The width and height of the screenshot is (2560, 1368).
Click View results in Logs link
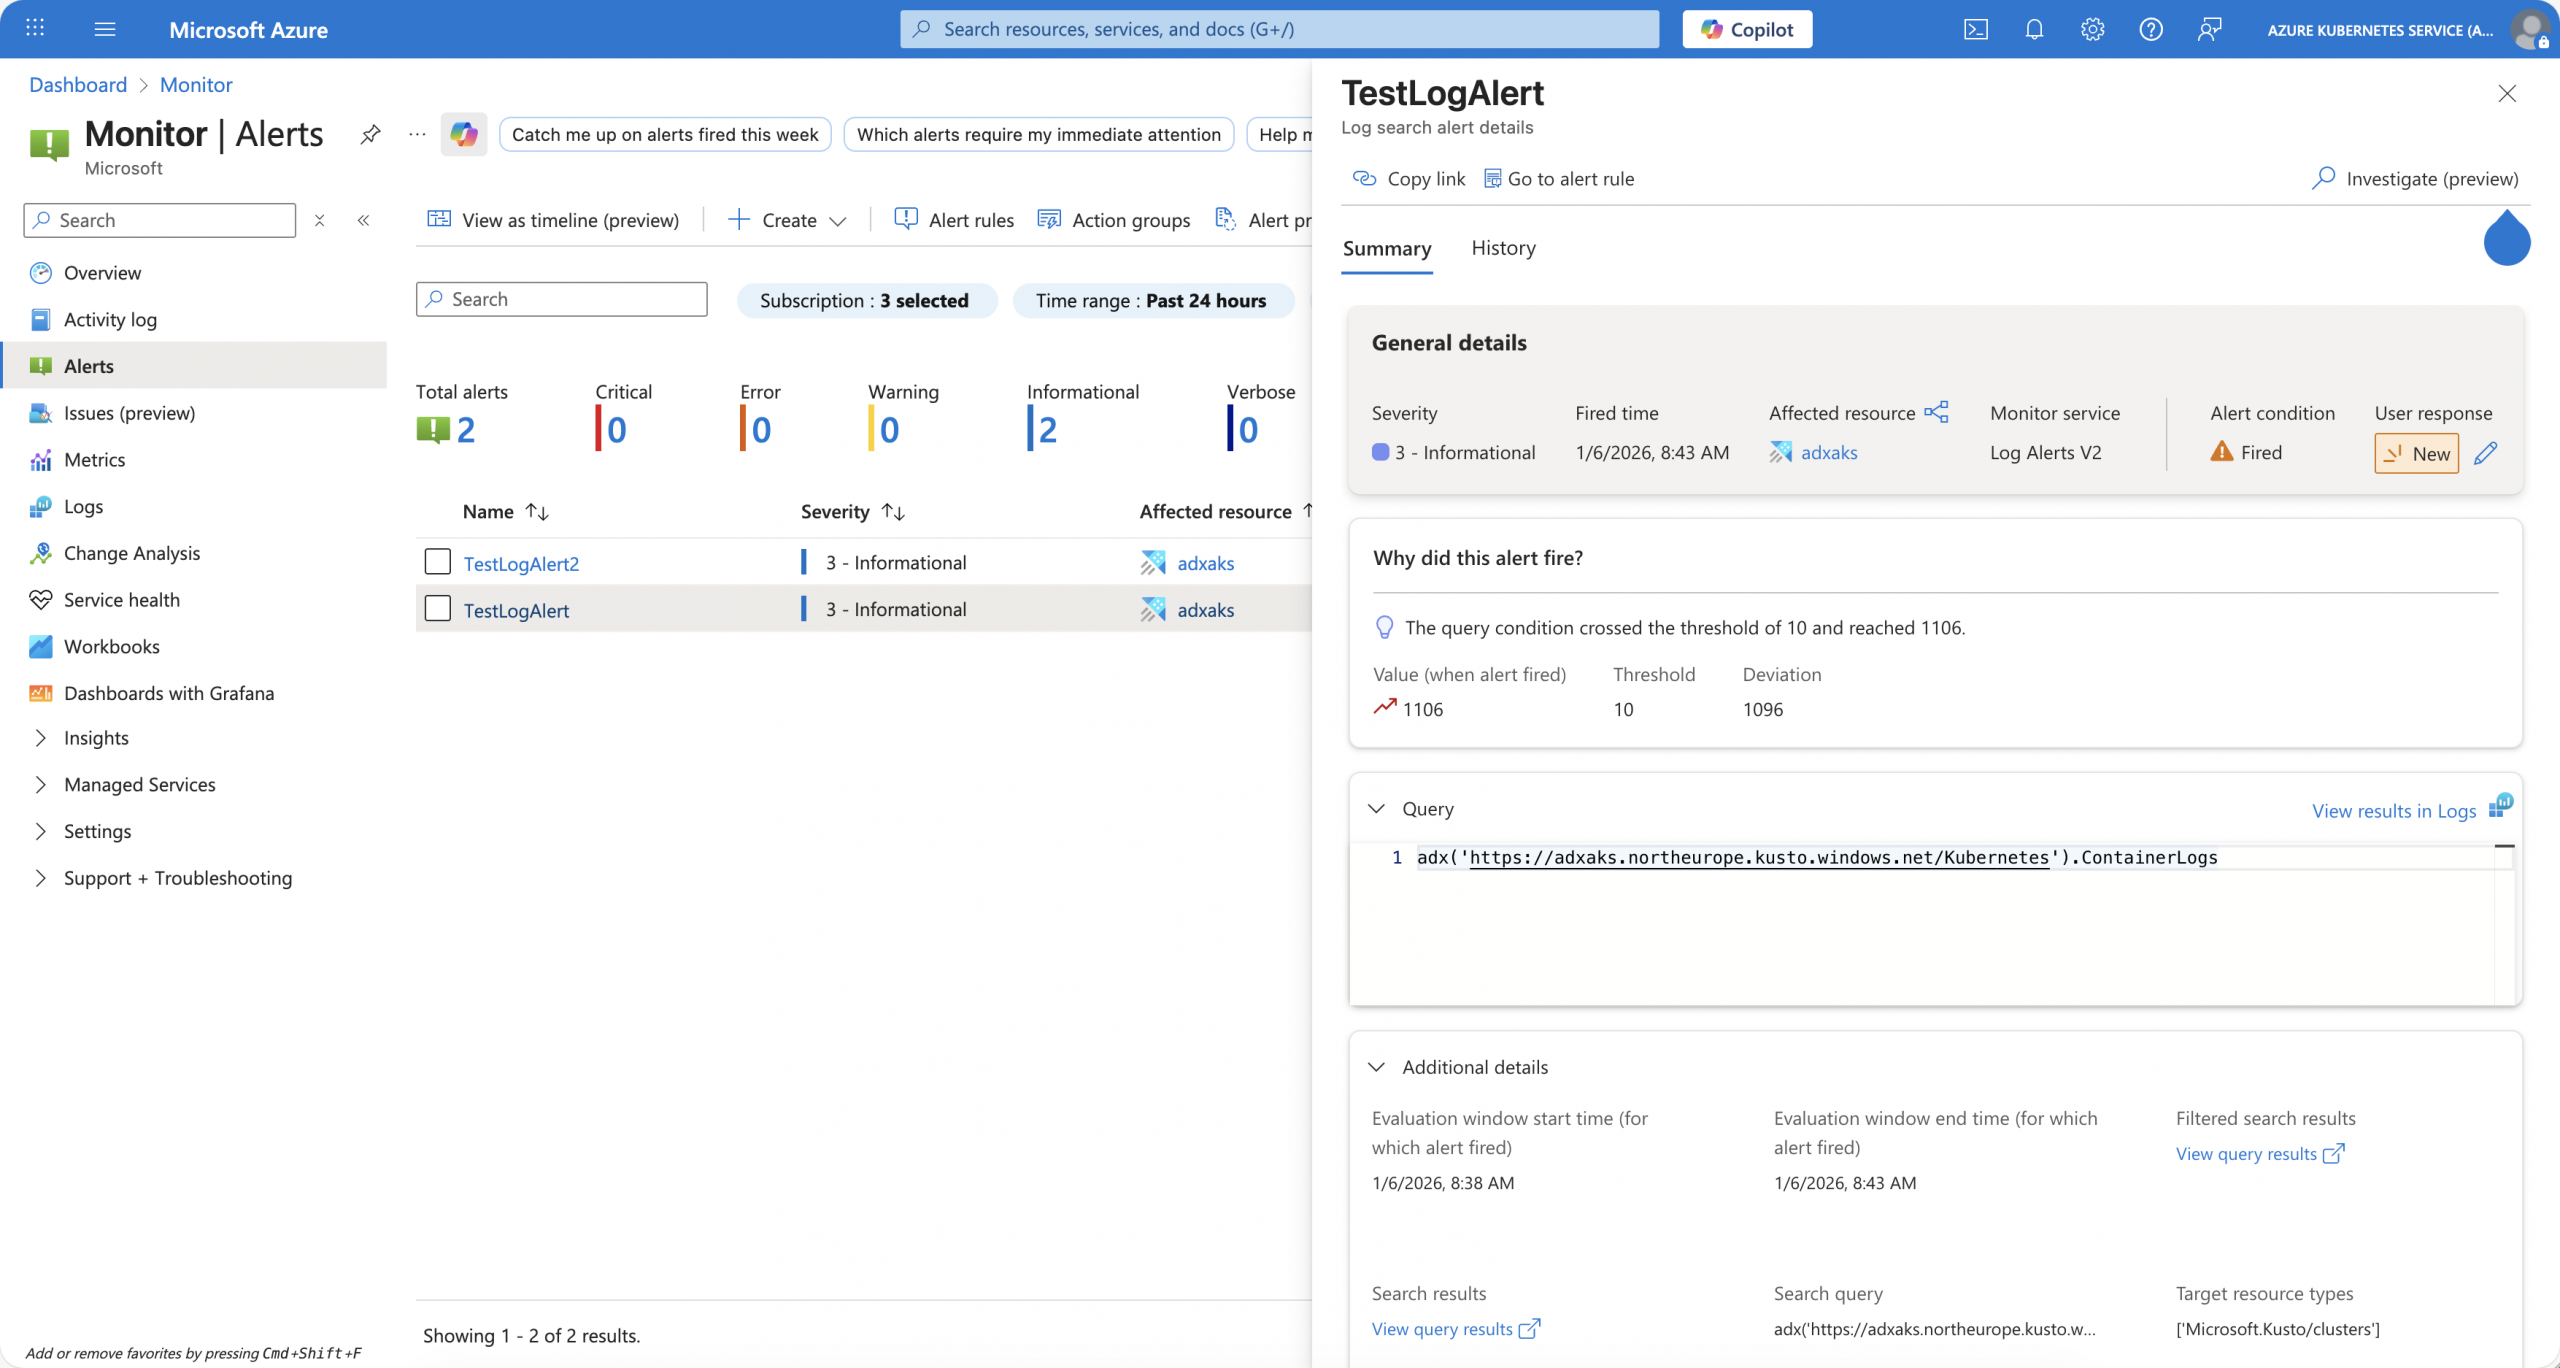2394,810
